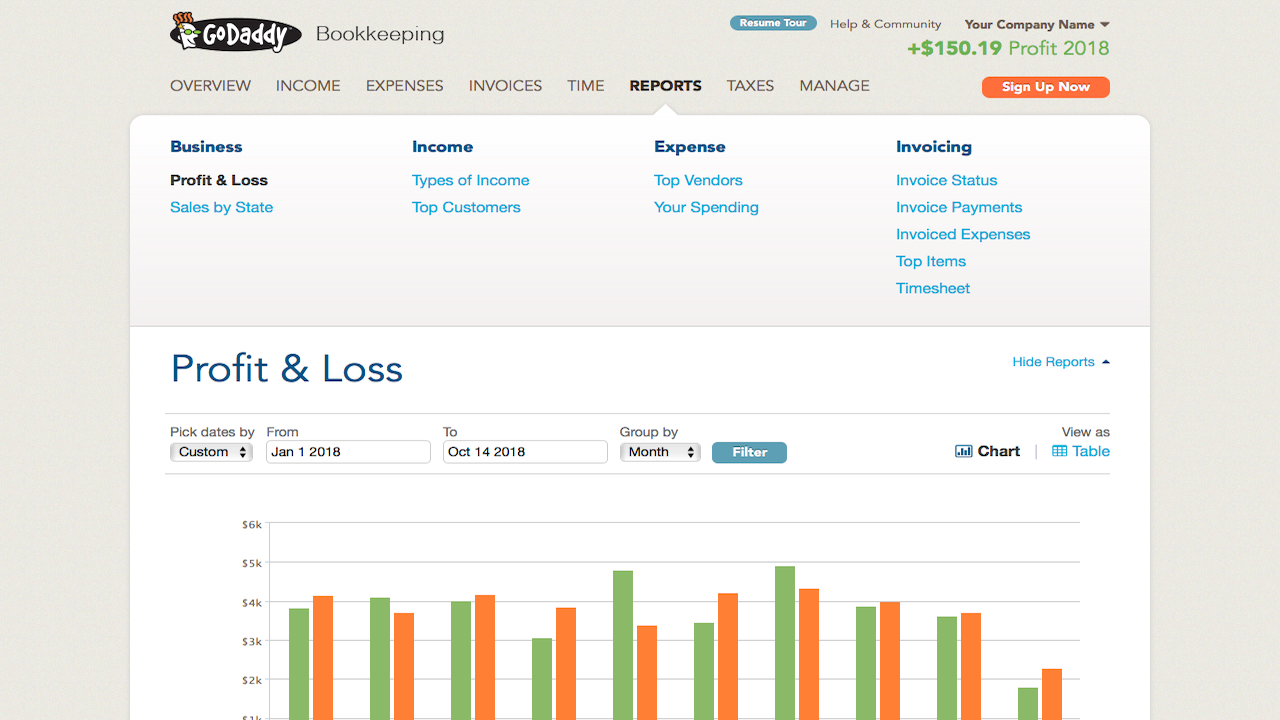Click the Resume Tour button
1280x720 pixels.
coord(773,23)
